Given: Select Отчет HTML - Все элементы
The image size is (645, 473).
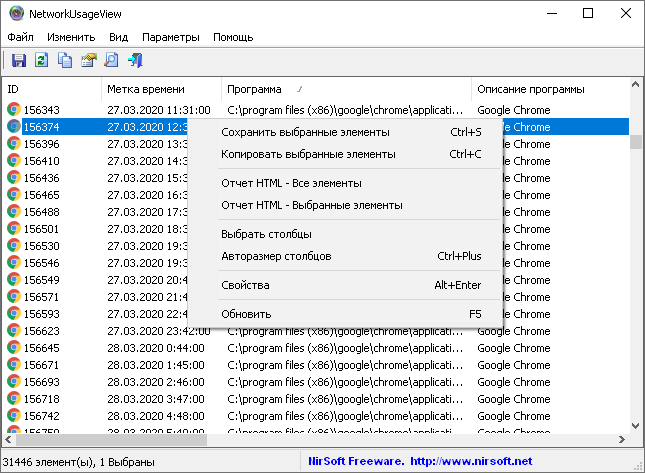Looking at the screenshot, I should [x=345, y=183].
